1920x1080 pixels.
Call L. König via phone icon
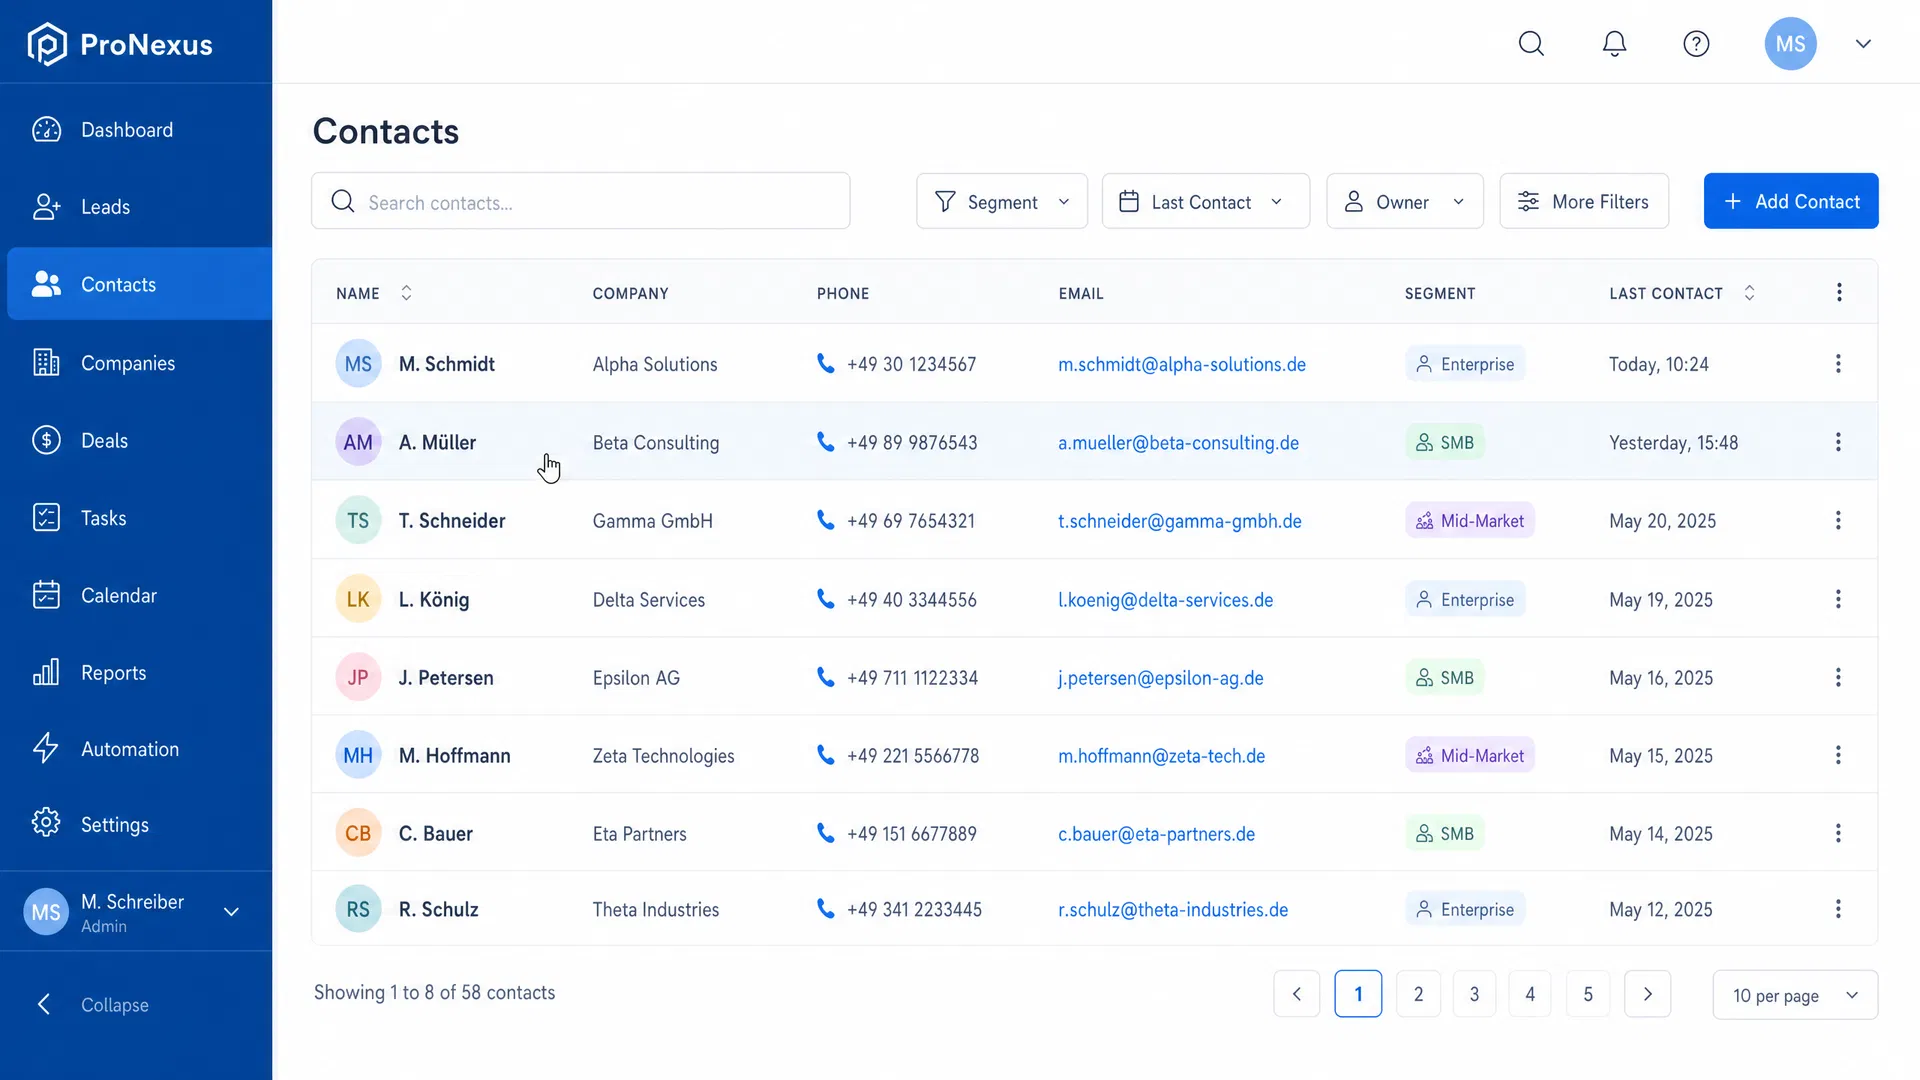(x=825, y=598)
